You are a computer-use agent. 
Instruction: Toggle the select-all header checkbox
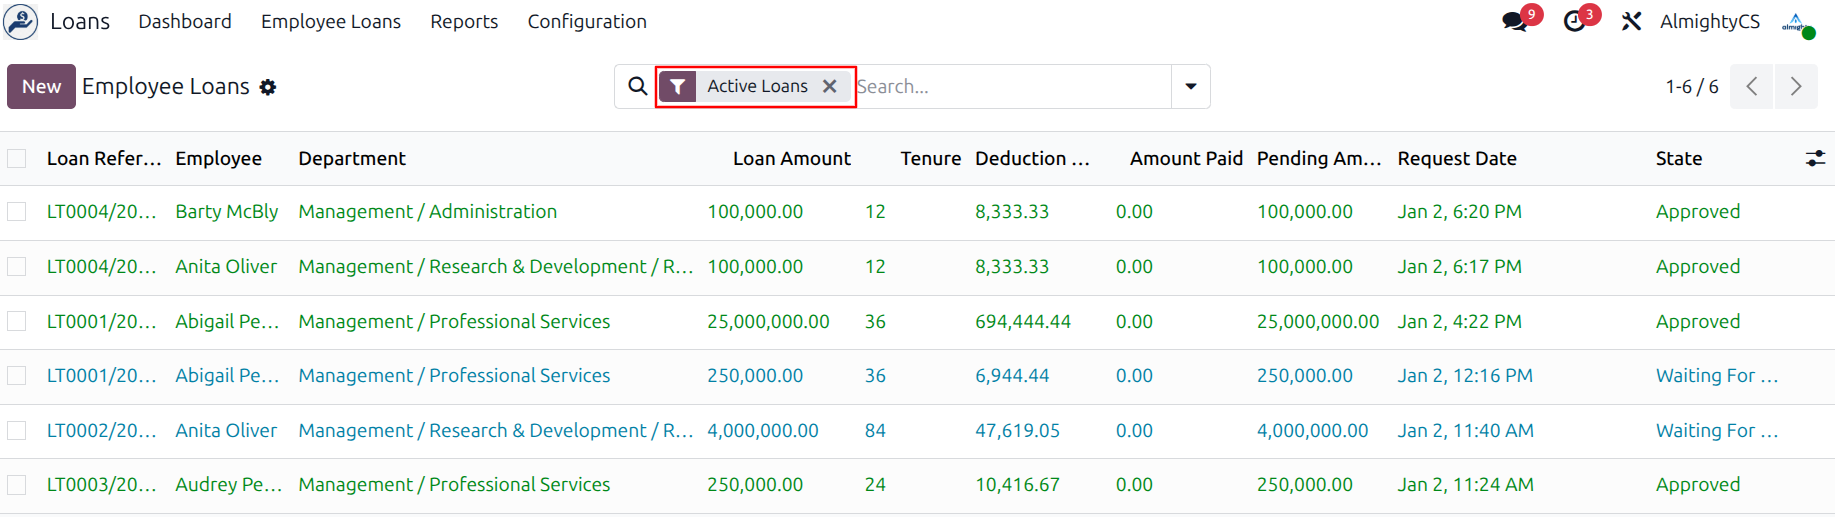click(17, 158)
